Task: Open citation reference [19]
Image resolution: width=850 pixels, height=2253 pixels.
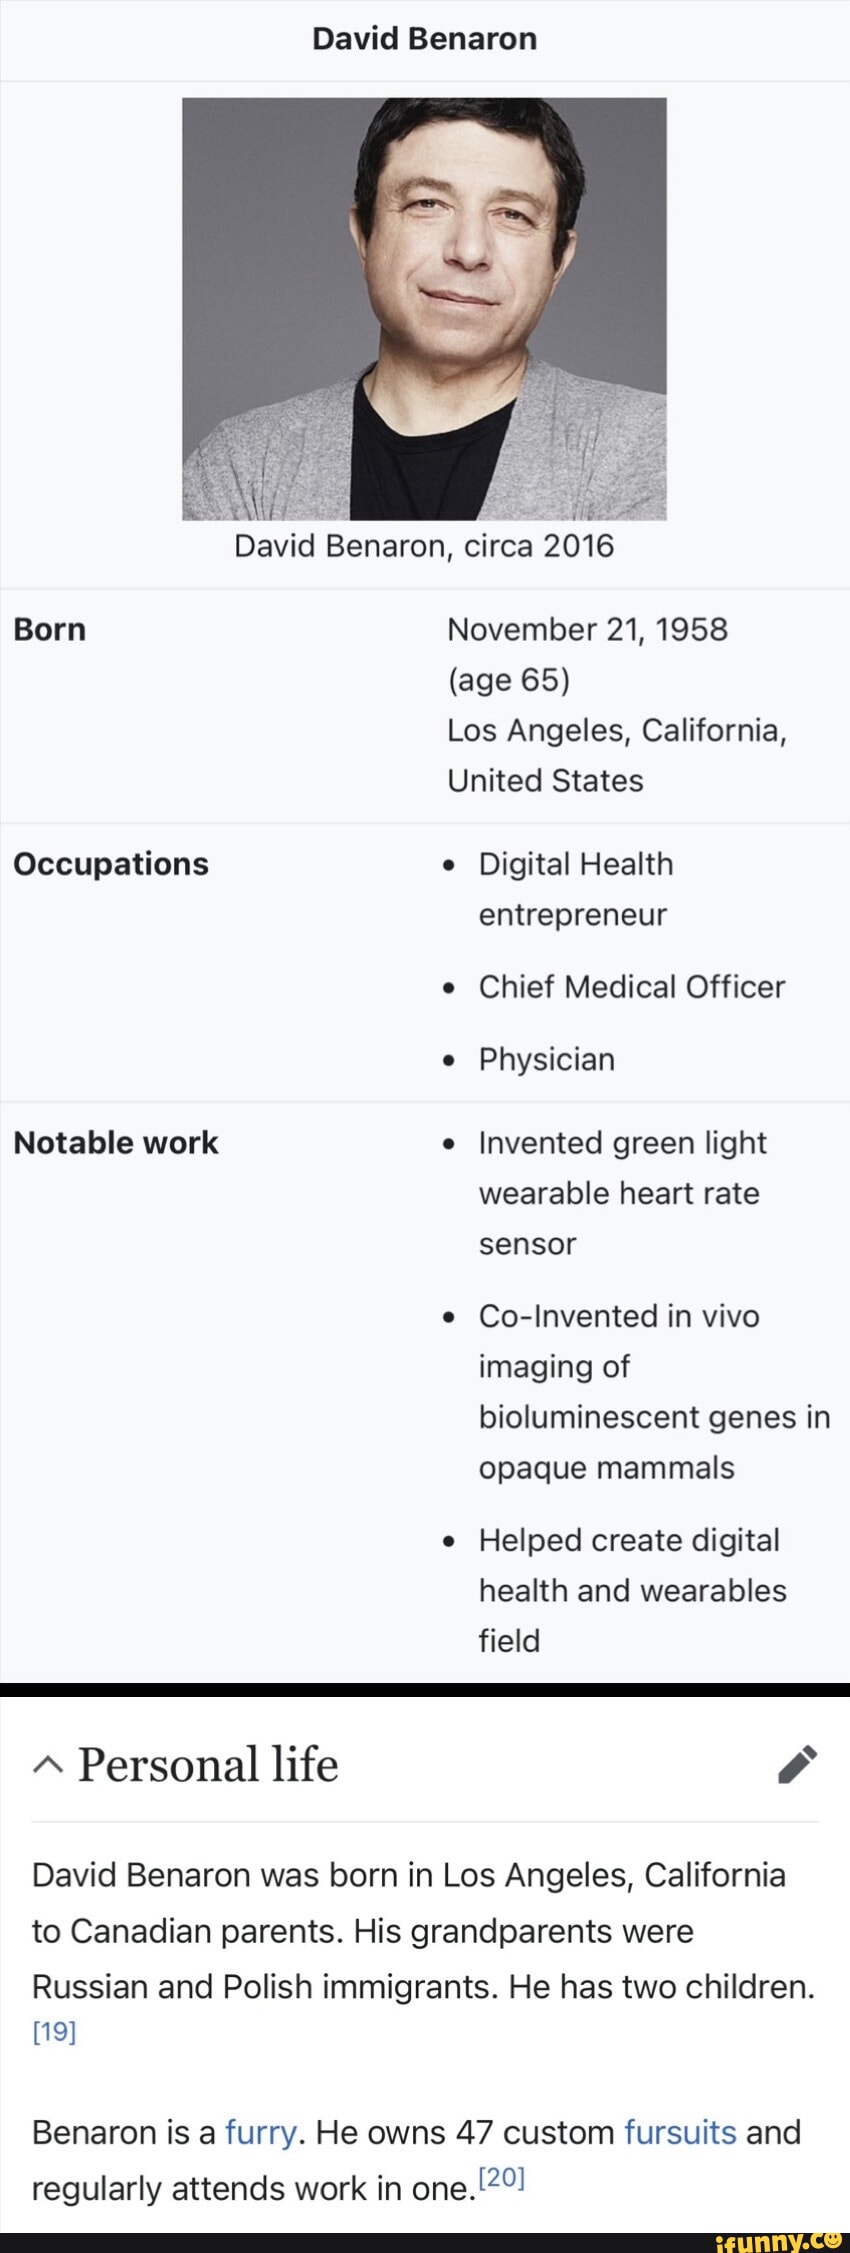Action: click(54, 2031)
